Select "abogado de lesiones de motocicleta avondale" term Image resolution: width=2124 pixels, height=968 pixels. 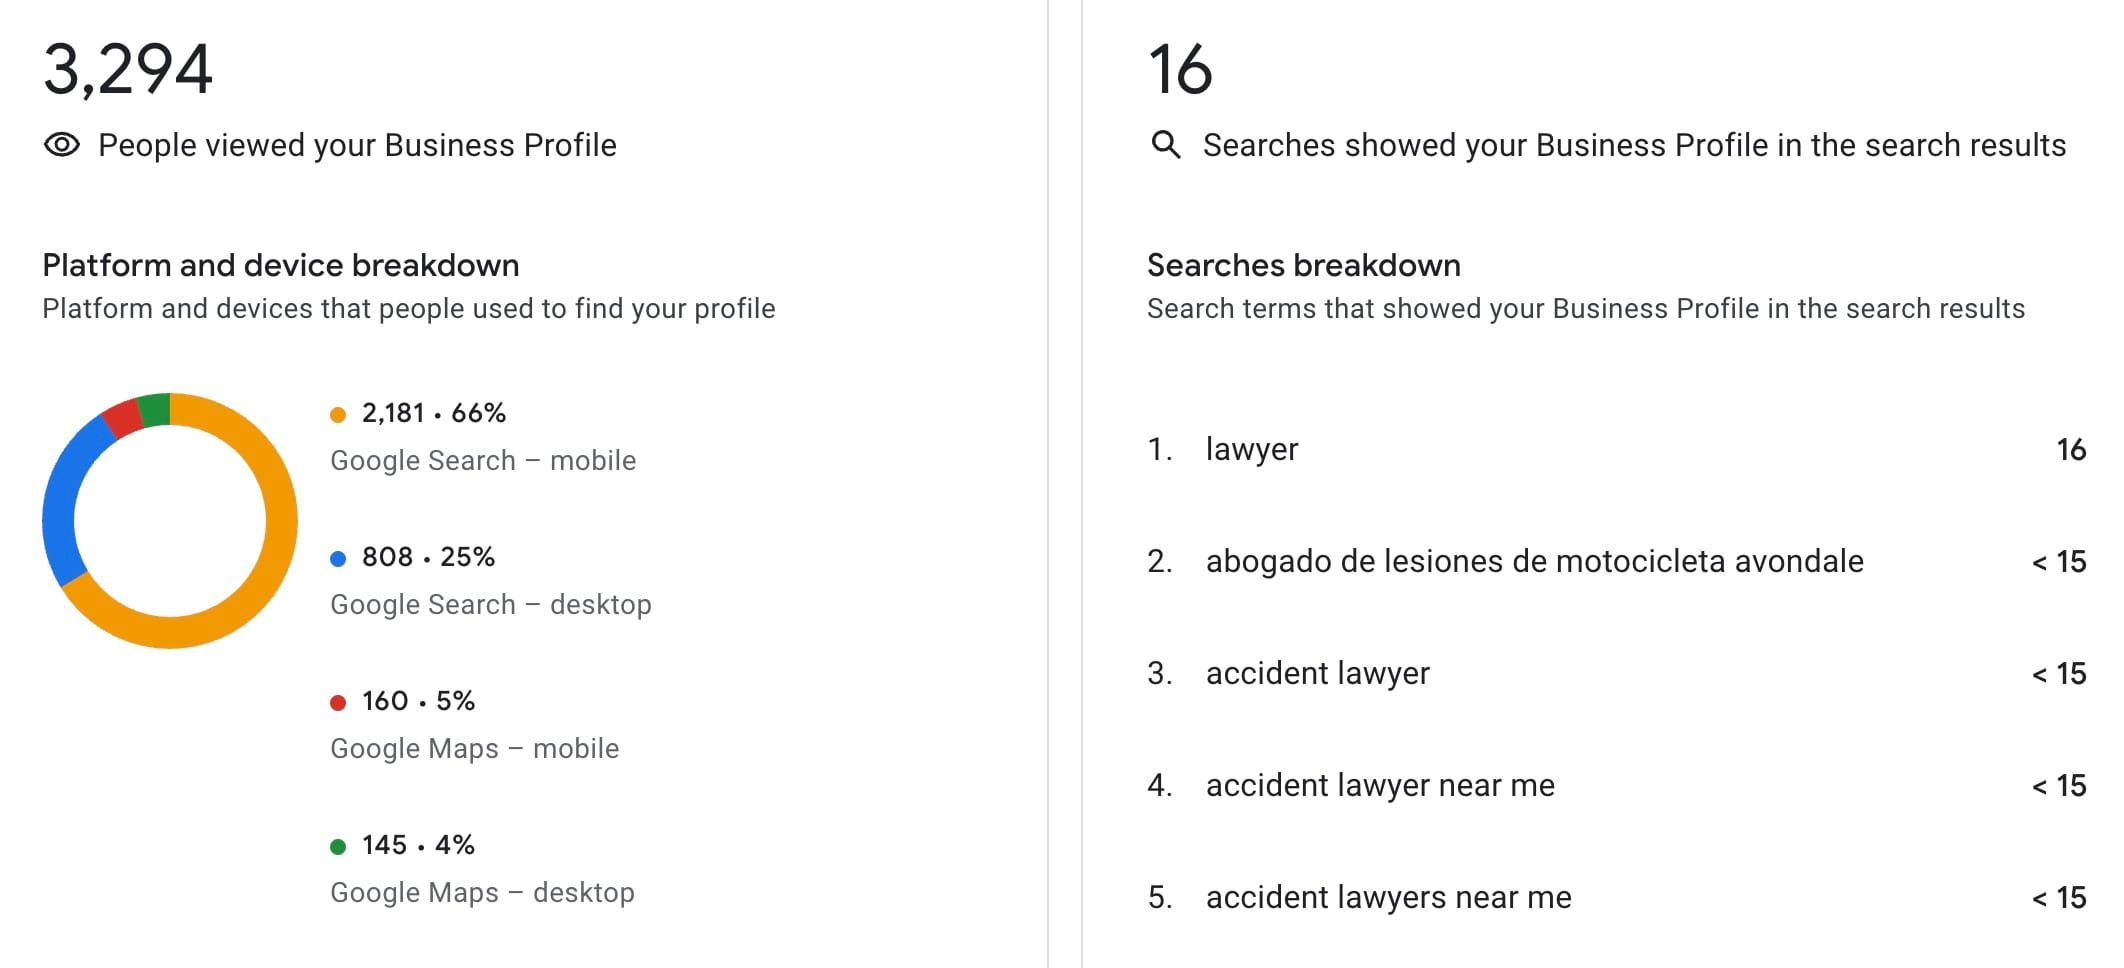pyautogui.click(x=1534, y=561)
